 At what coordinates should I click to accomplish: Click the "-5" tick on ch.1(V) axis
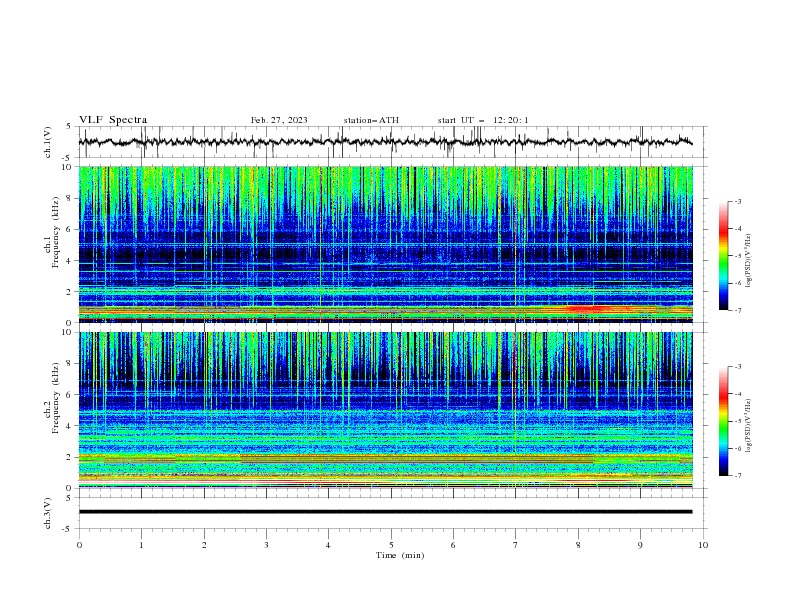[x=68, y=158]
